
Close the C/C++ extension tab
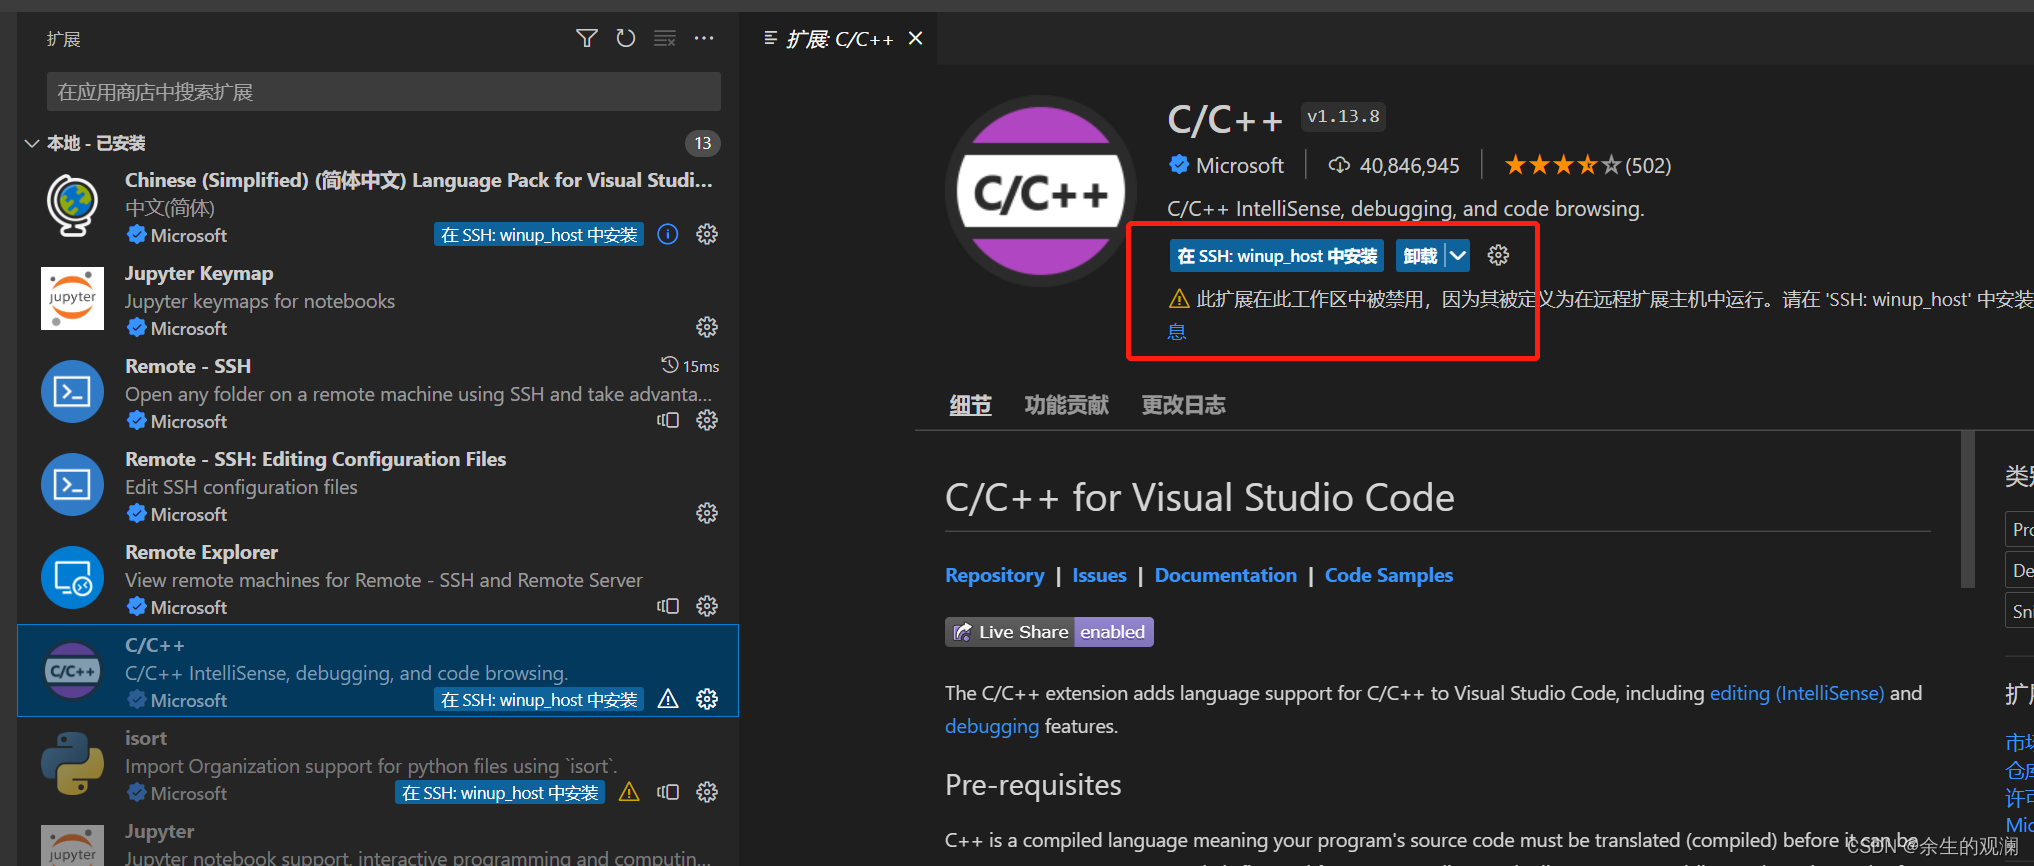click(x=915, y=38)
